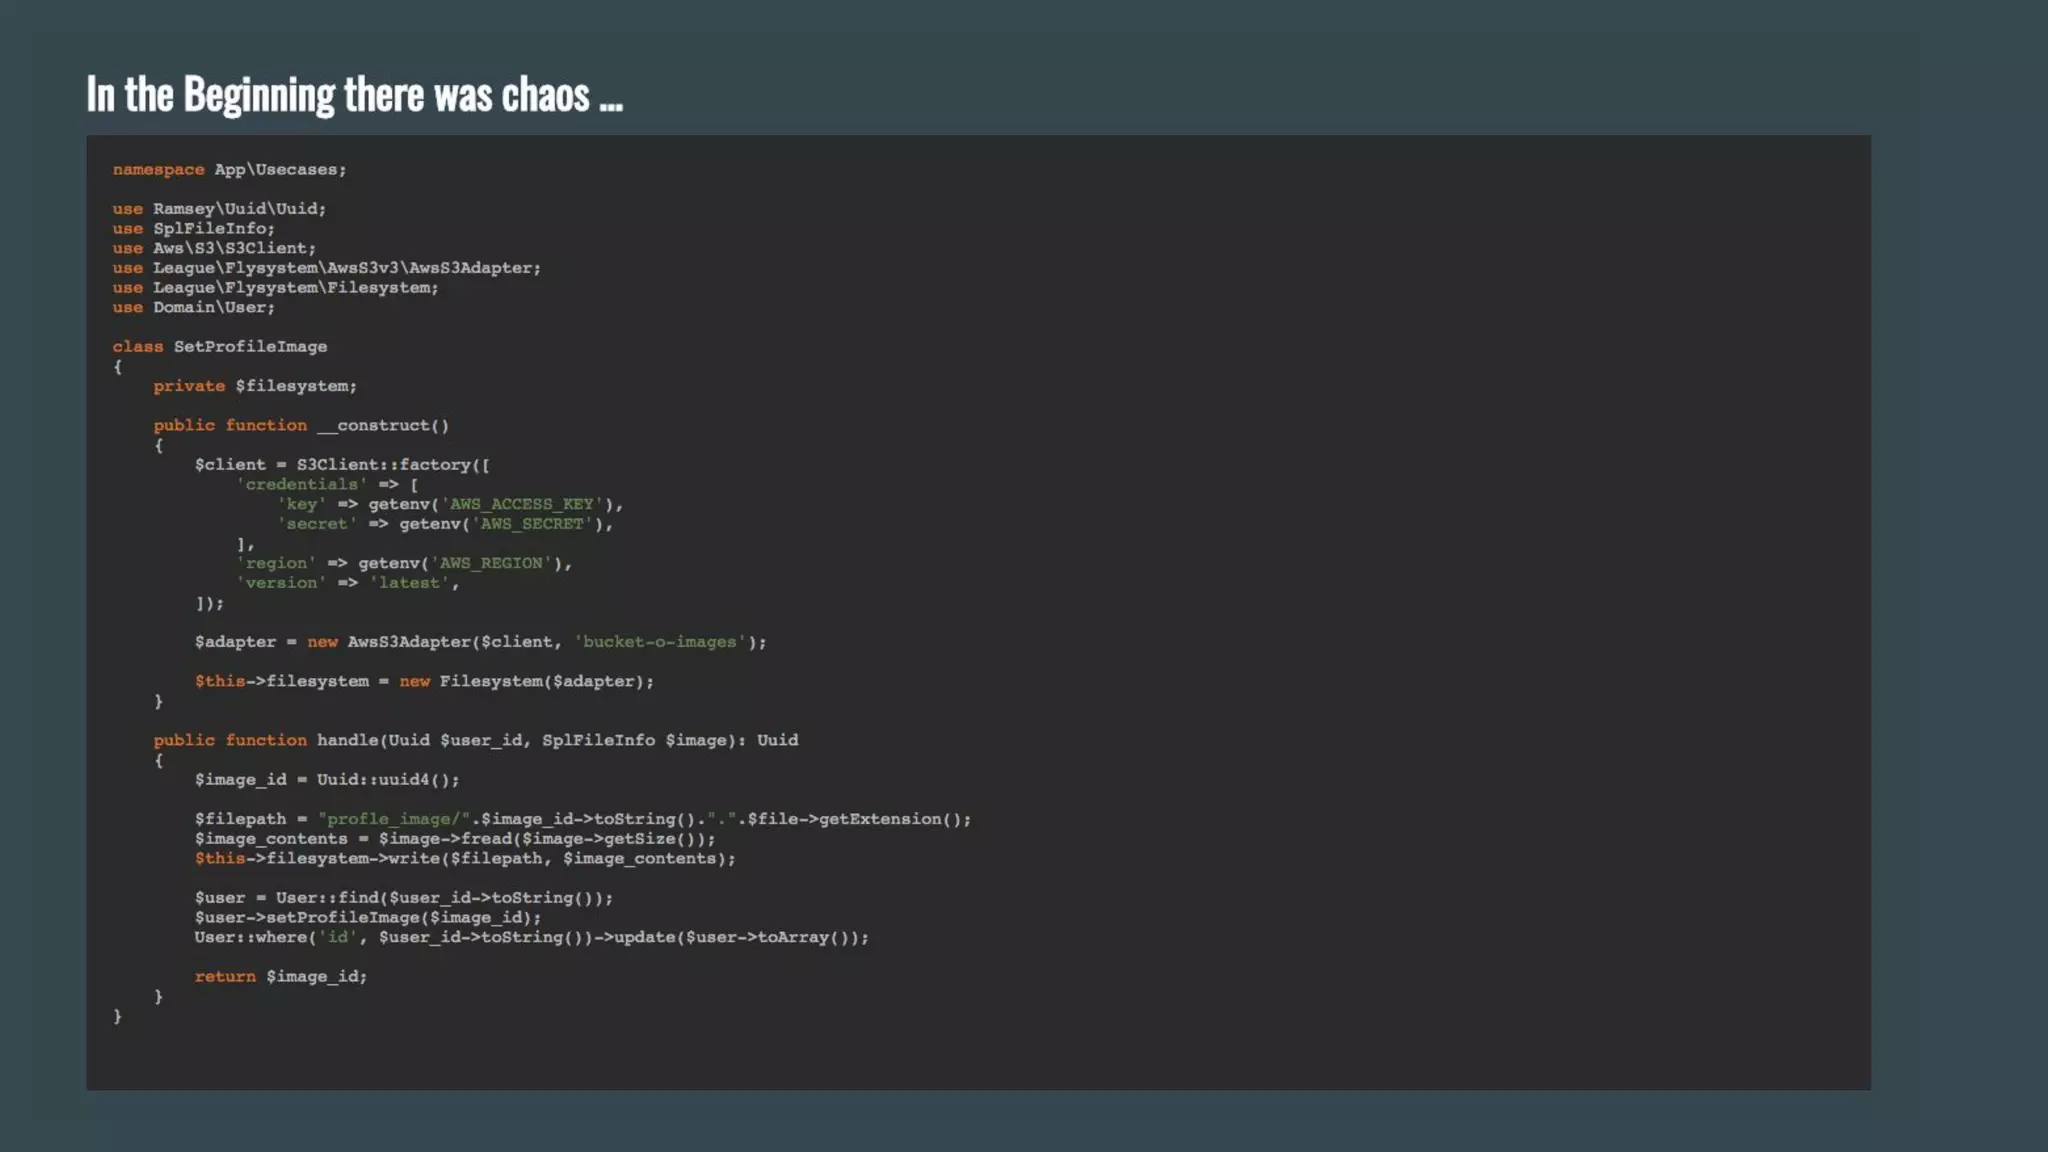Click the 'bucket-o-images' string

(660, 642)
